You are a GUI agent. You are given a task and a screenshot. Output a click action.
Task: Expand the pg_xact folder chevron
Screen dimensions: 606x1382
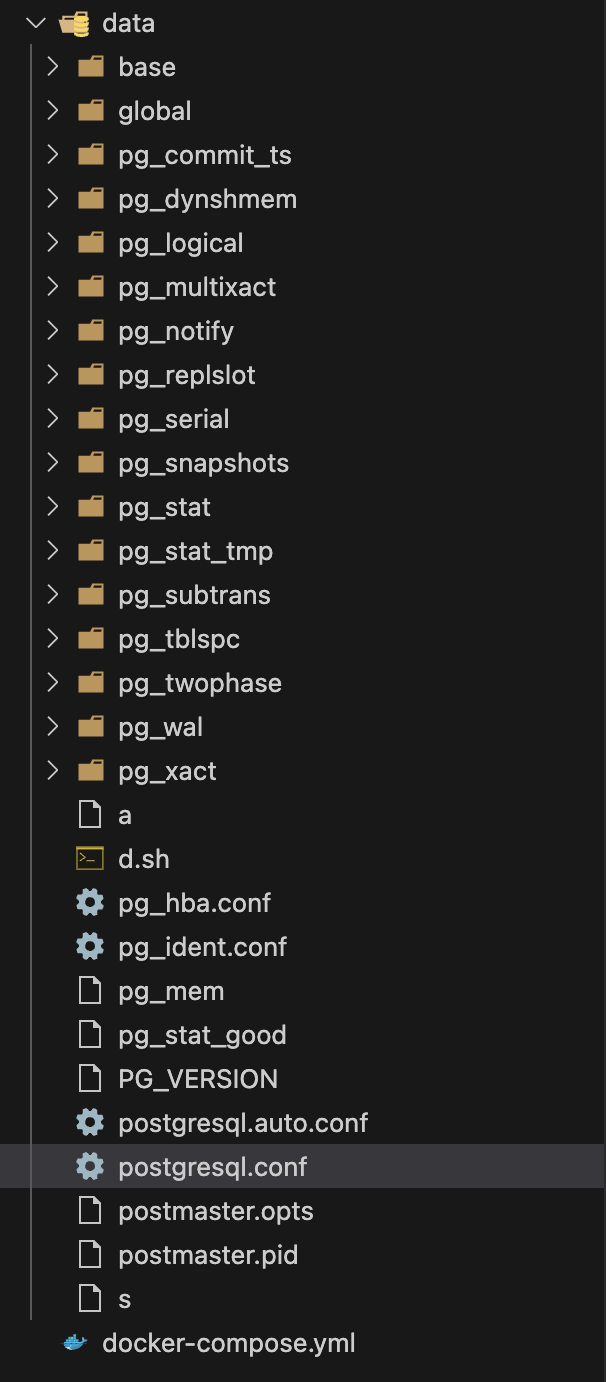click(x=53, y=771)
